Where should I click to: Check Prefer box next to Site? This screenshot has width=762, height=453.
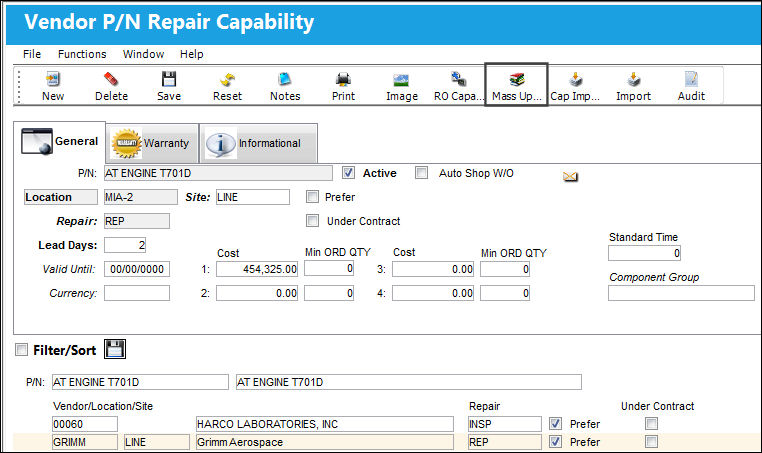pyautogui.click(x=312, y=197)
